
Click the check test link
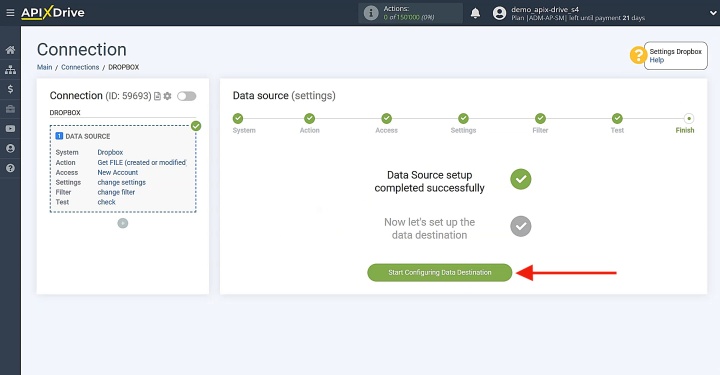click(x=107, y=202)
